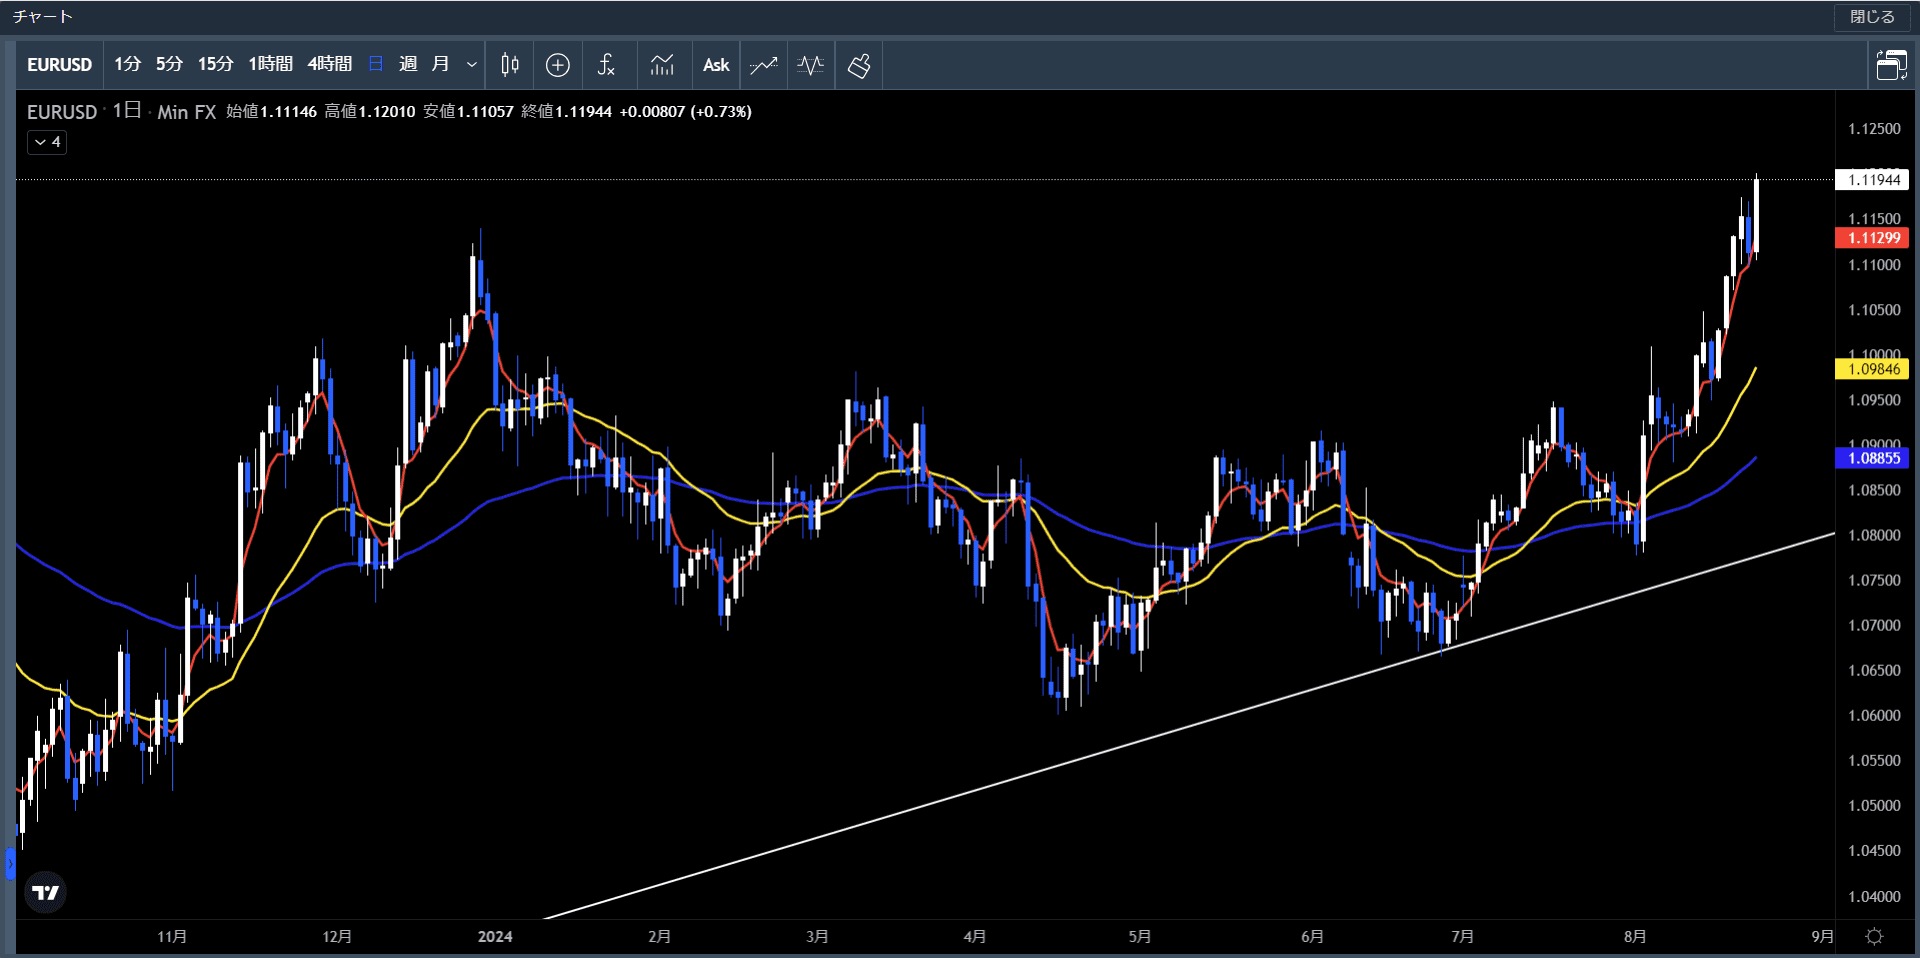Open the EURUSD symbol selector
The image size is (1920, 958).
pos(59,65)
